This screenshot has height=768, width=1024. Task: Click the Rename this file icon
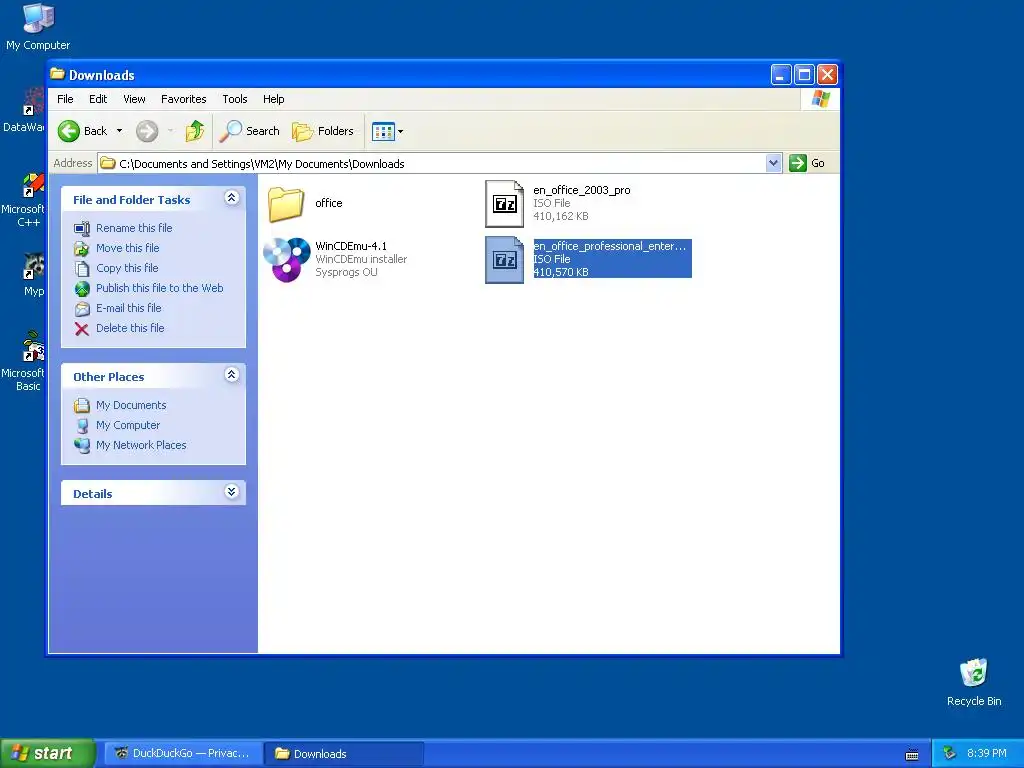pyautogui.click(x=82, y=229)
